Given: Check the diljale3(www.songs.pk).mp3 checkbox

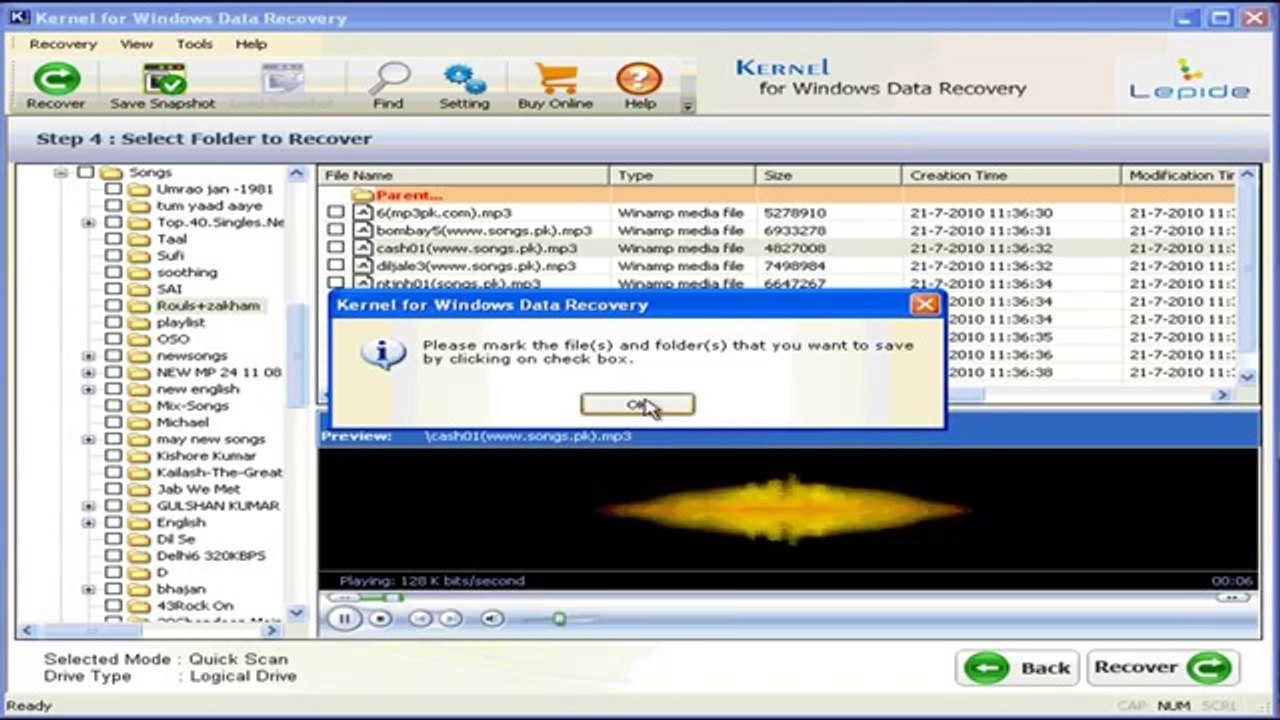Looking at the screenshot, I should point(336,266).
